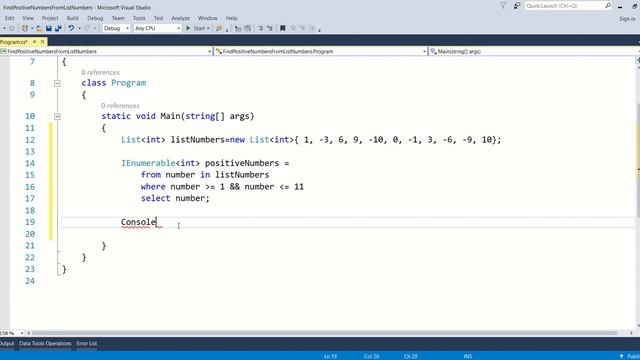Screen dimensions: 640x360
Task: Click the feedback icon beside Quick Launch
Action: pyautogui.click(x=516, y=6)
